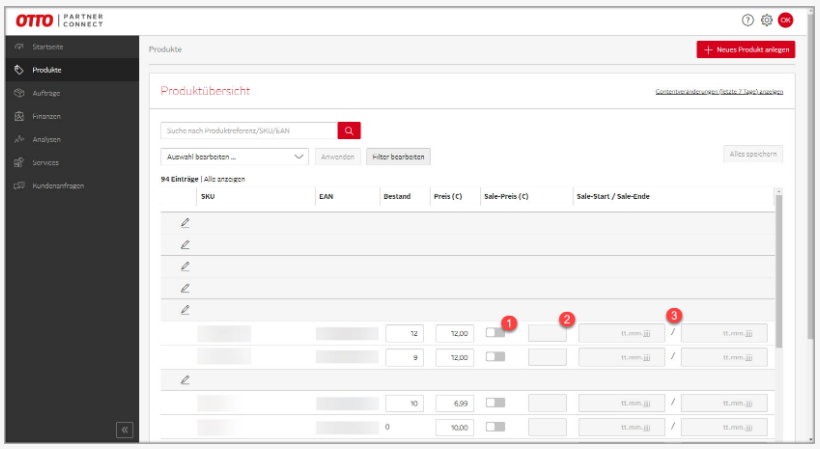Click the Bestand column header
Screen dimensions: 820x449
pyautogui.click(x=397, y=197)
